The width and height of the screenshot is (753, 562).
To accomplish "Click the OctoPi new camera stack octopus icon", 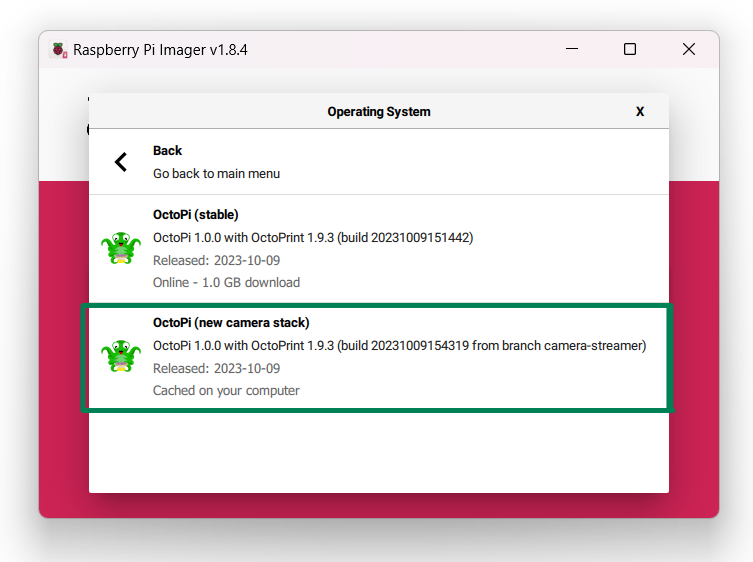I will pos(121,356).
